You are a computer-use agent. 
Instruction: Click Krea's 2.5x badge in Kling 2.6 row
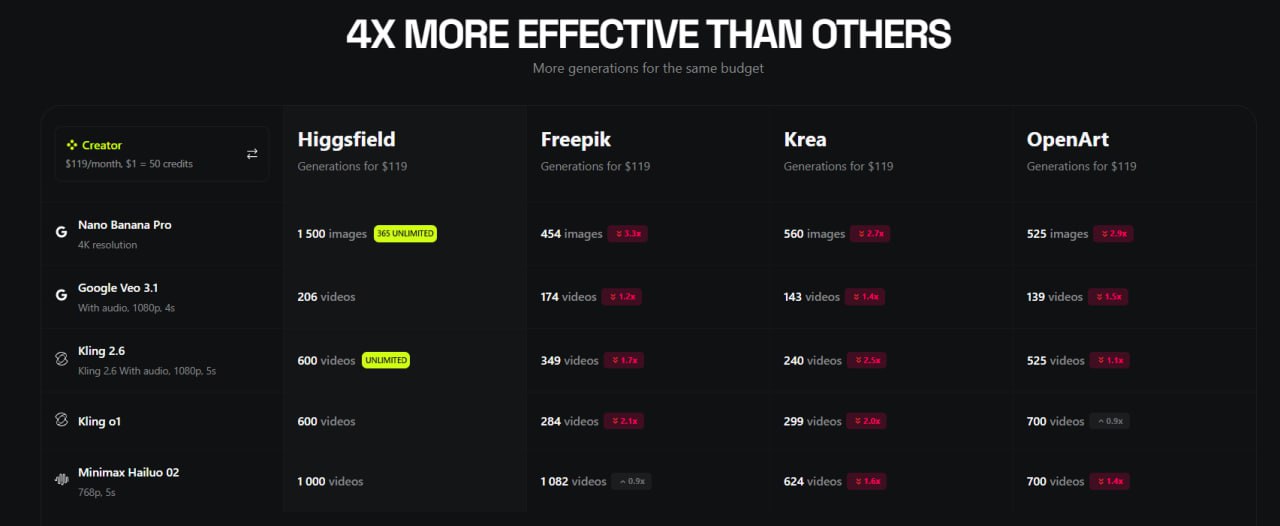tap(868, 360)
